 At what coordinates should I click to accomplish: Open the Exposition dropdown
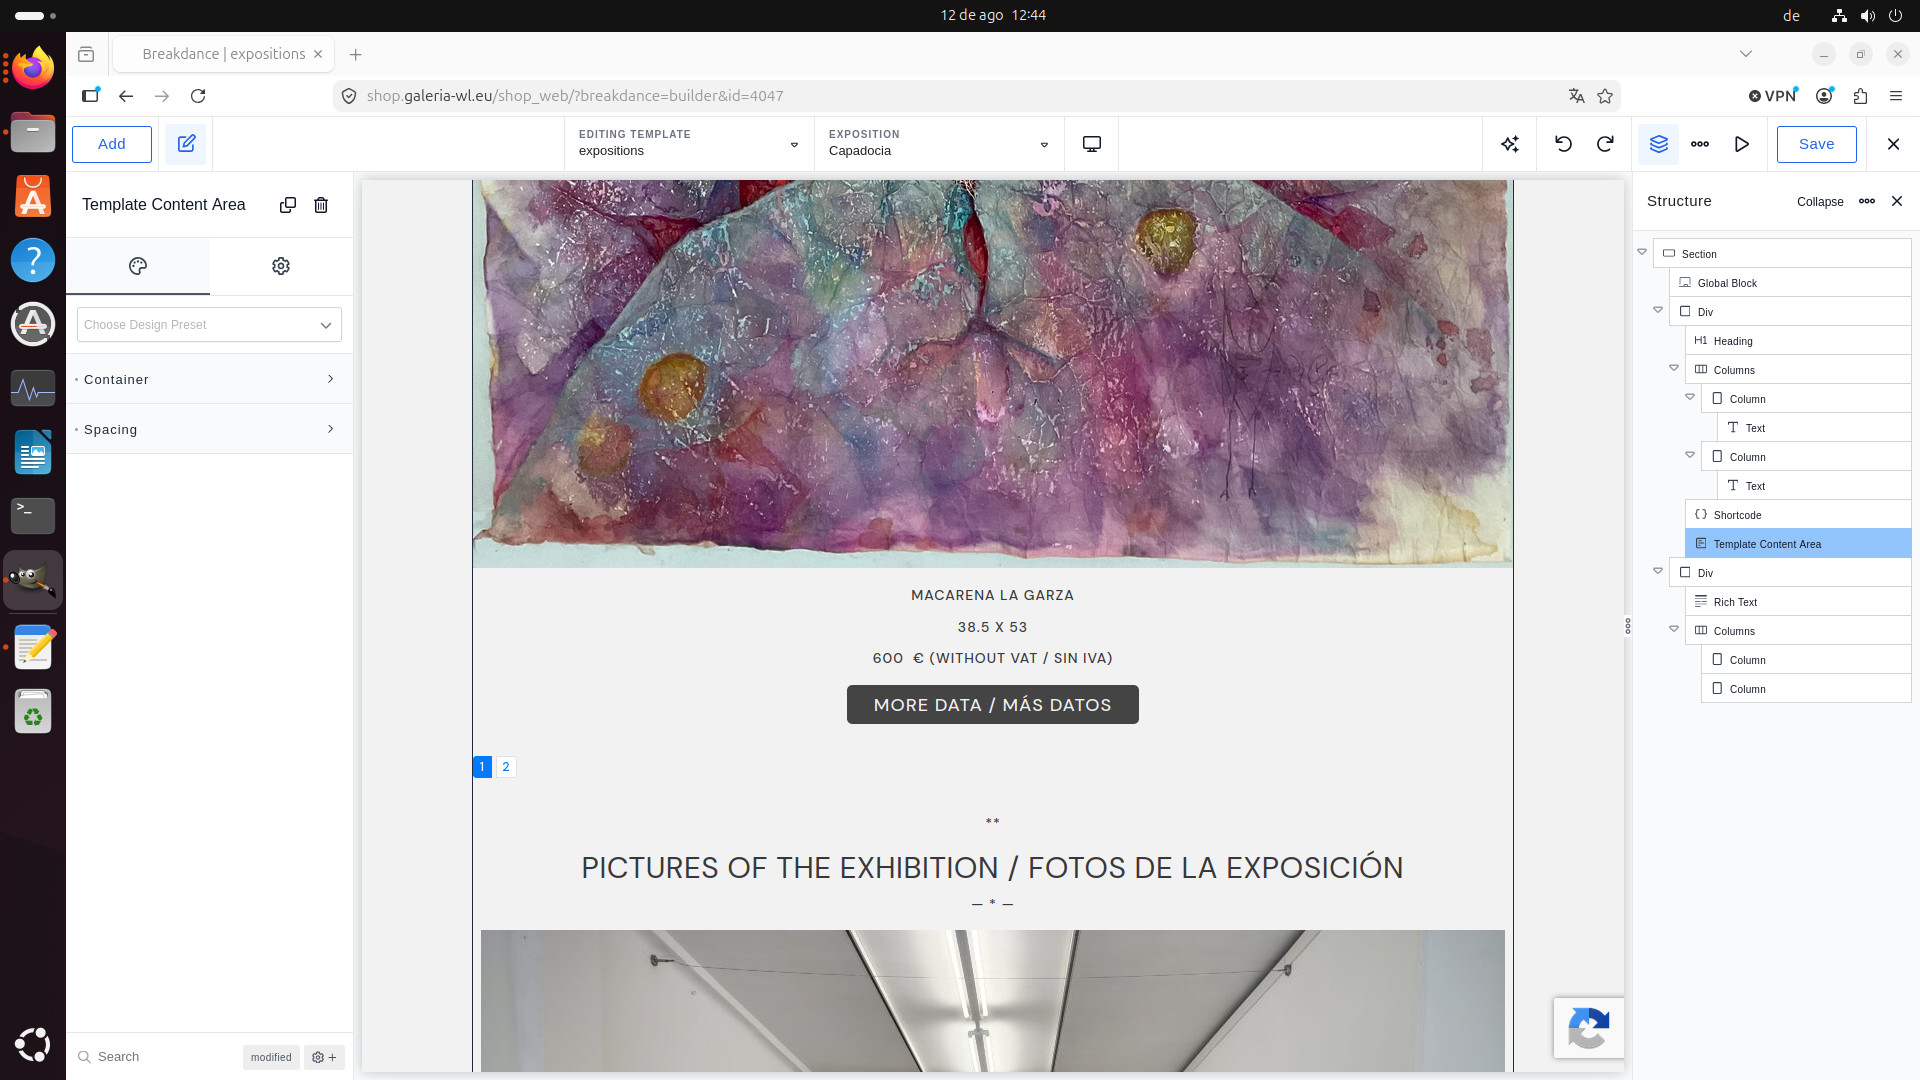tap(939, 144)
